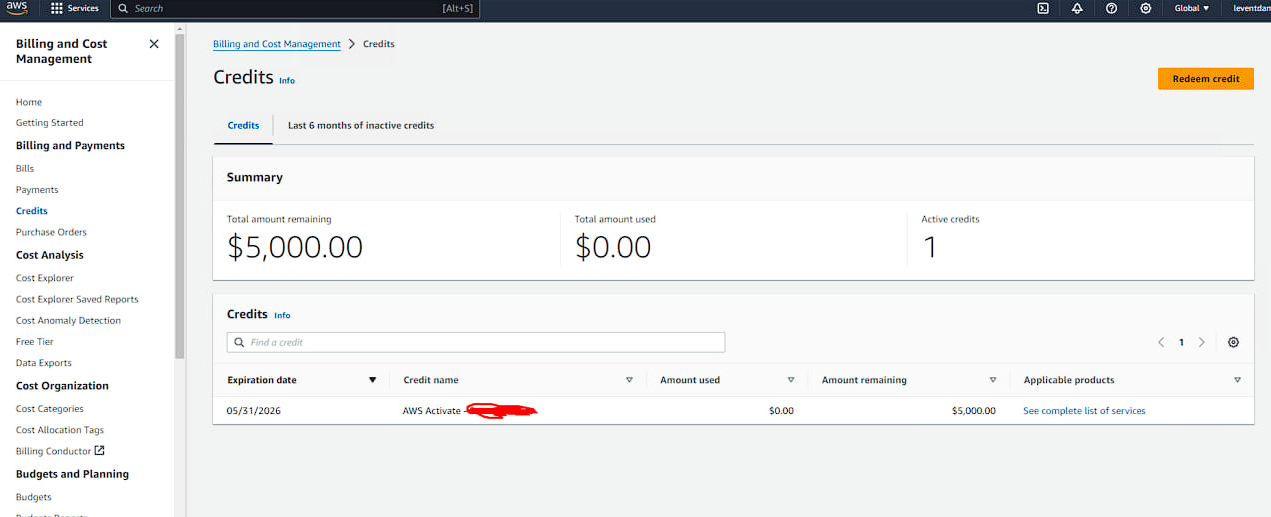Open Credits table preferences gear
Viewport: 1271px width, 517px height.
[1233, 342]
